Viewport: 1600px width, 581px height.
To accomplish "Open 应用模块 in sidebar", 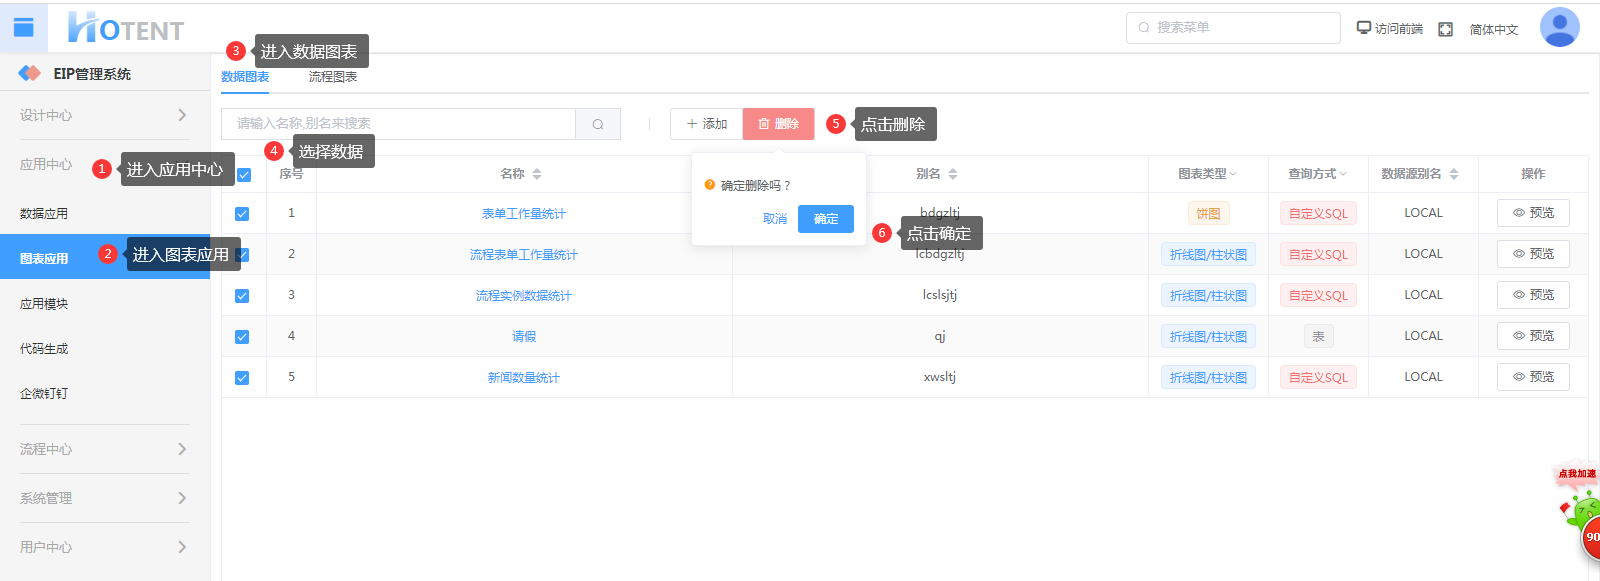I will click(x=105, y=303).
